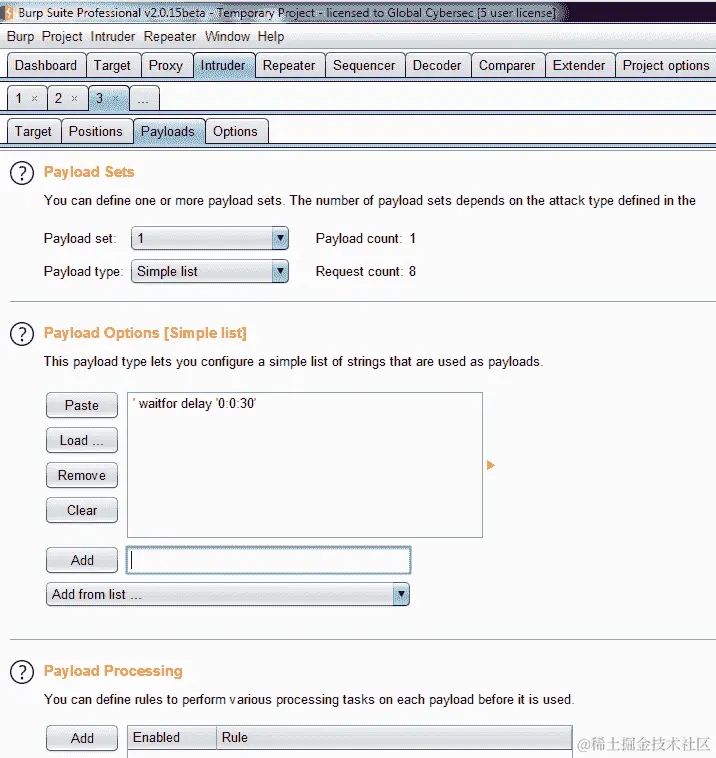Open the Project options tab
Viewport: 716px width, 758px height.
point(666,65)
